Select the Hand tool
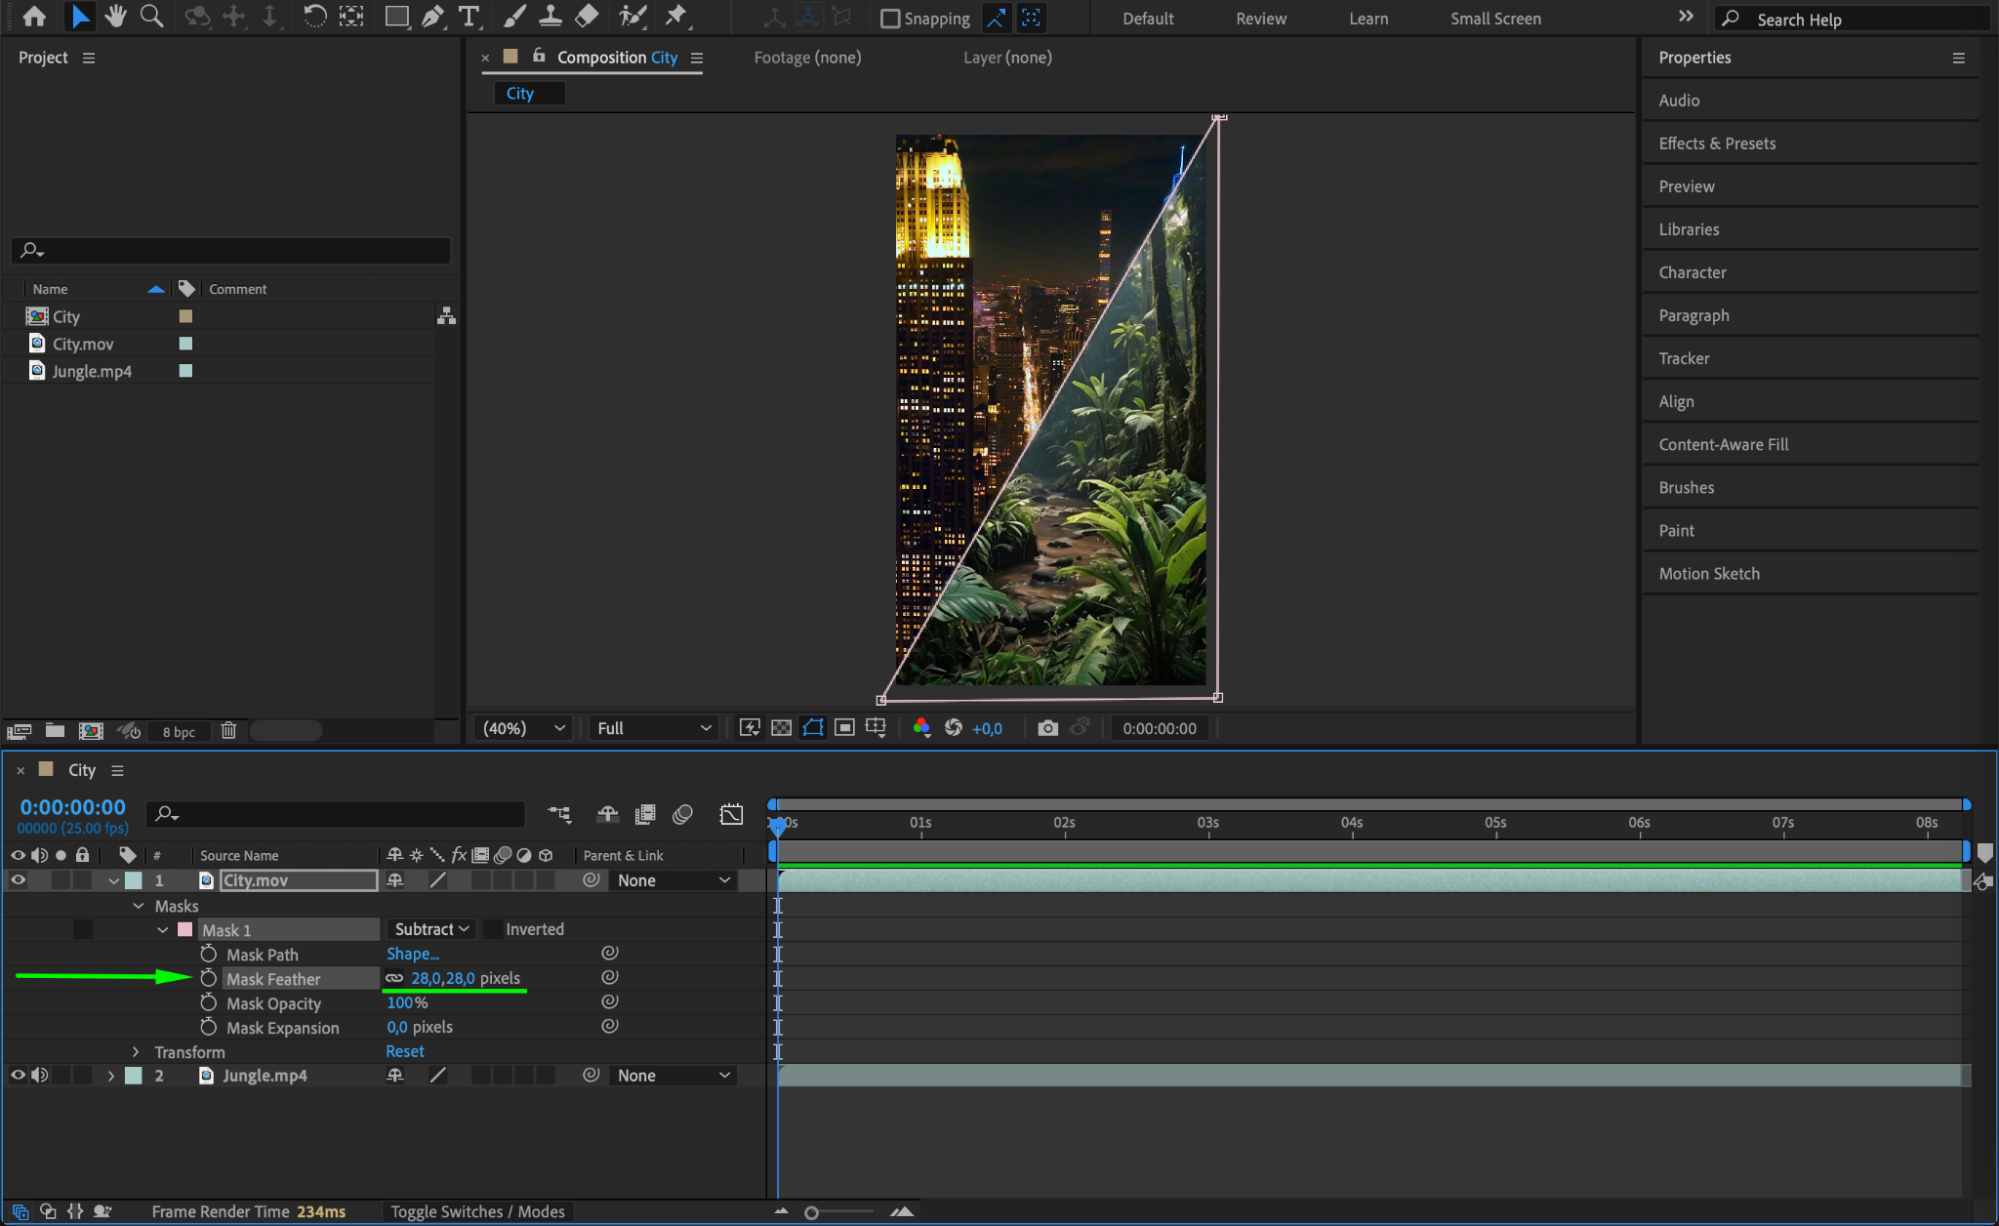Image resolution: width=1999 pixels, height=1226 pixels. (x=116, y=16)
